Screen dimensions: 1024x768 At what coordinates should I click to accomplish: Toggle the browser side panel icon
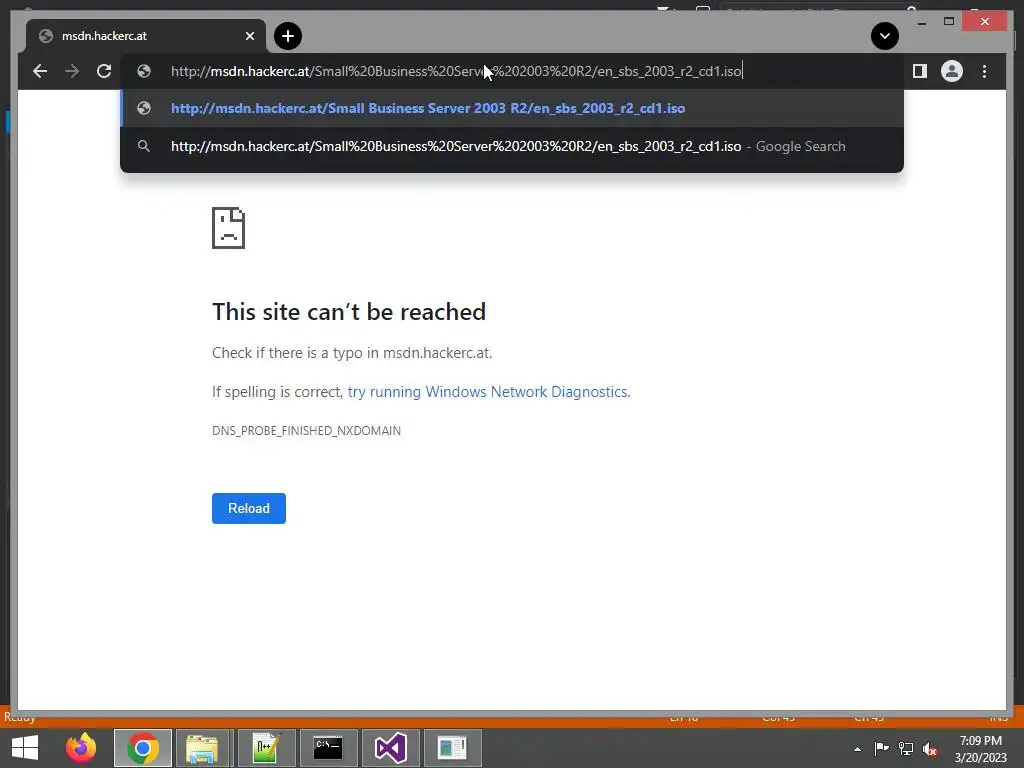click(x=920, y=71)
